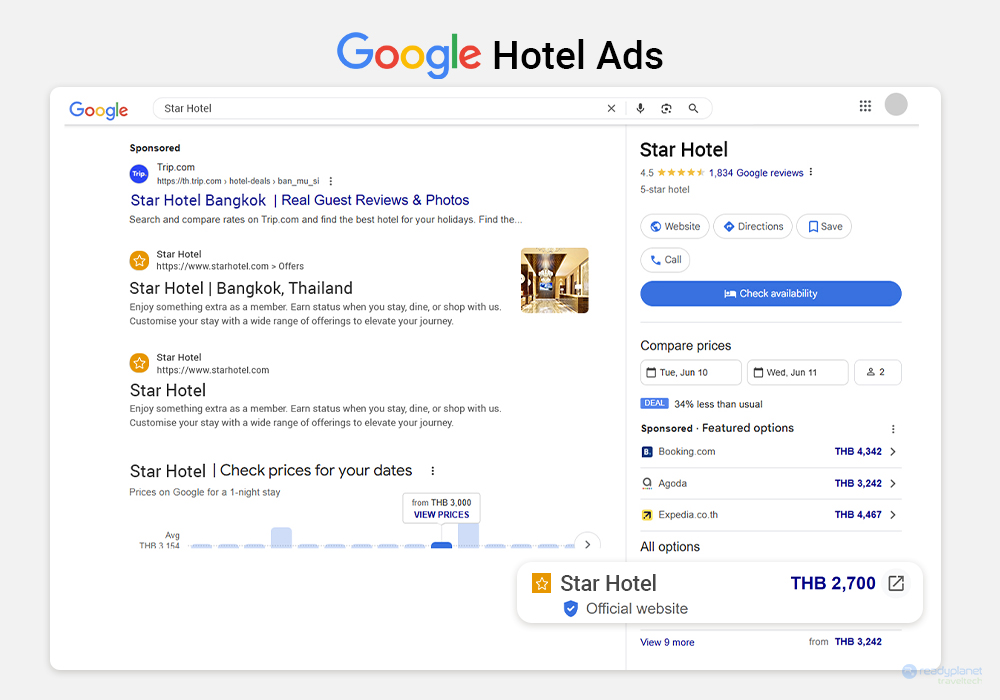Click the Compare prices heading
This screenshot has width=1000, height=700.
tap(686, 346)
